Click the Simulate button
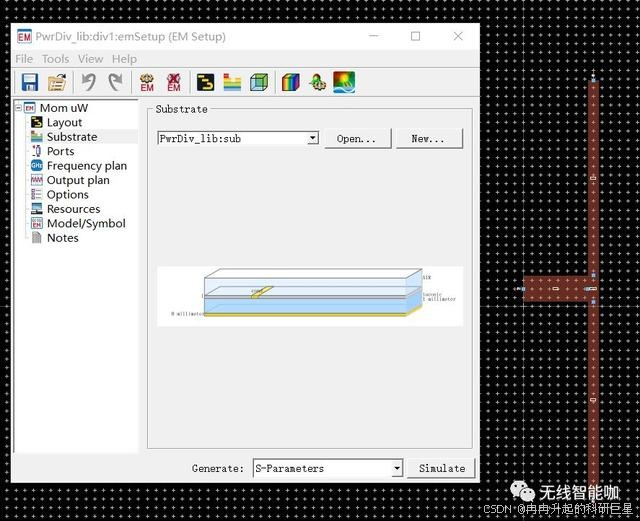The image size is (640, 521). click(442, 468)
